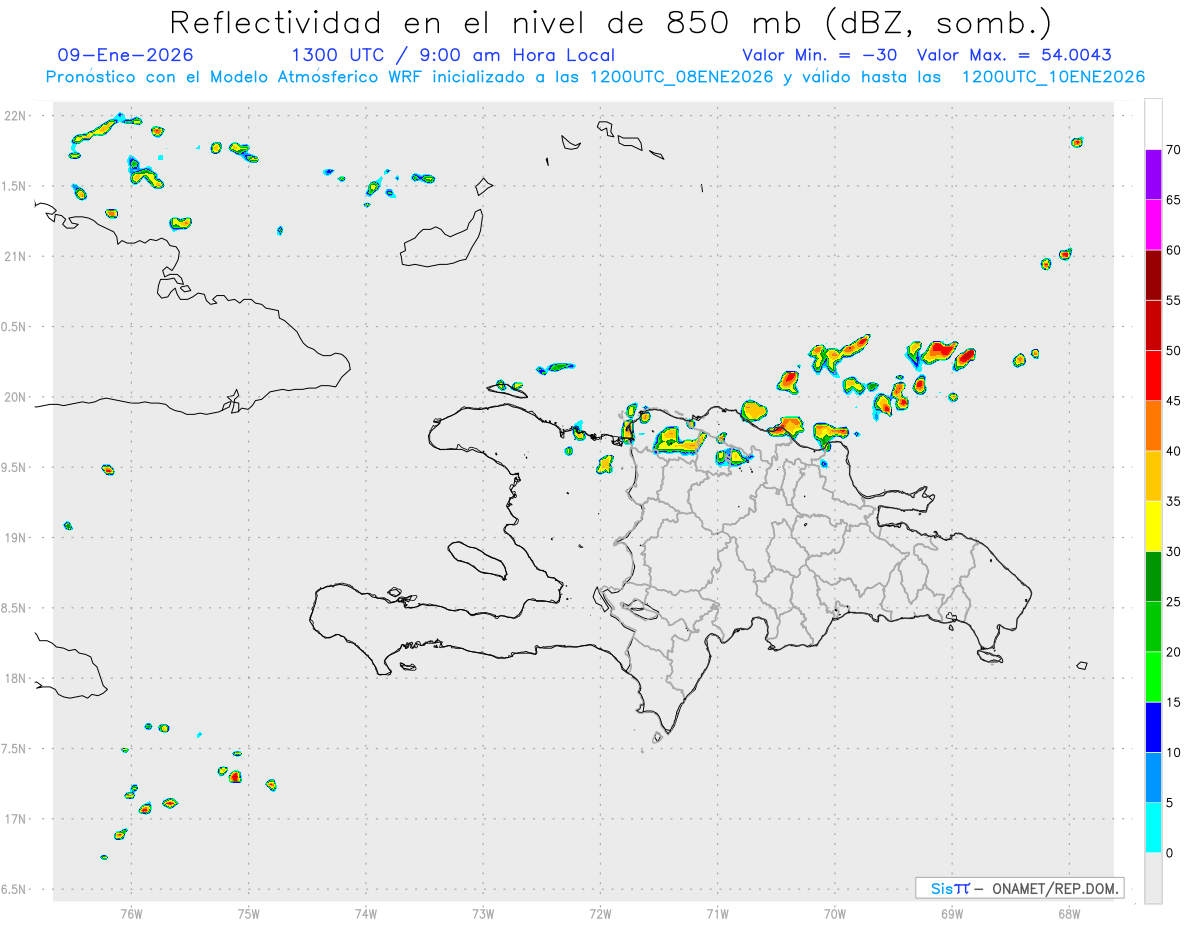Select the maroon 55–60 dBZ colorbar segment
The height and width of the screenshot is (927, 1200).
pyautogui.click(x=1153, y=275)
